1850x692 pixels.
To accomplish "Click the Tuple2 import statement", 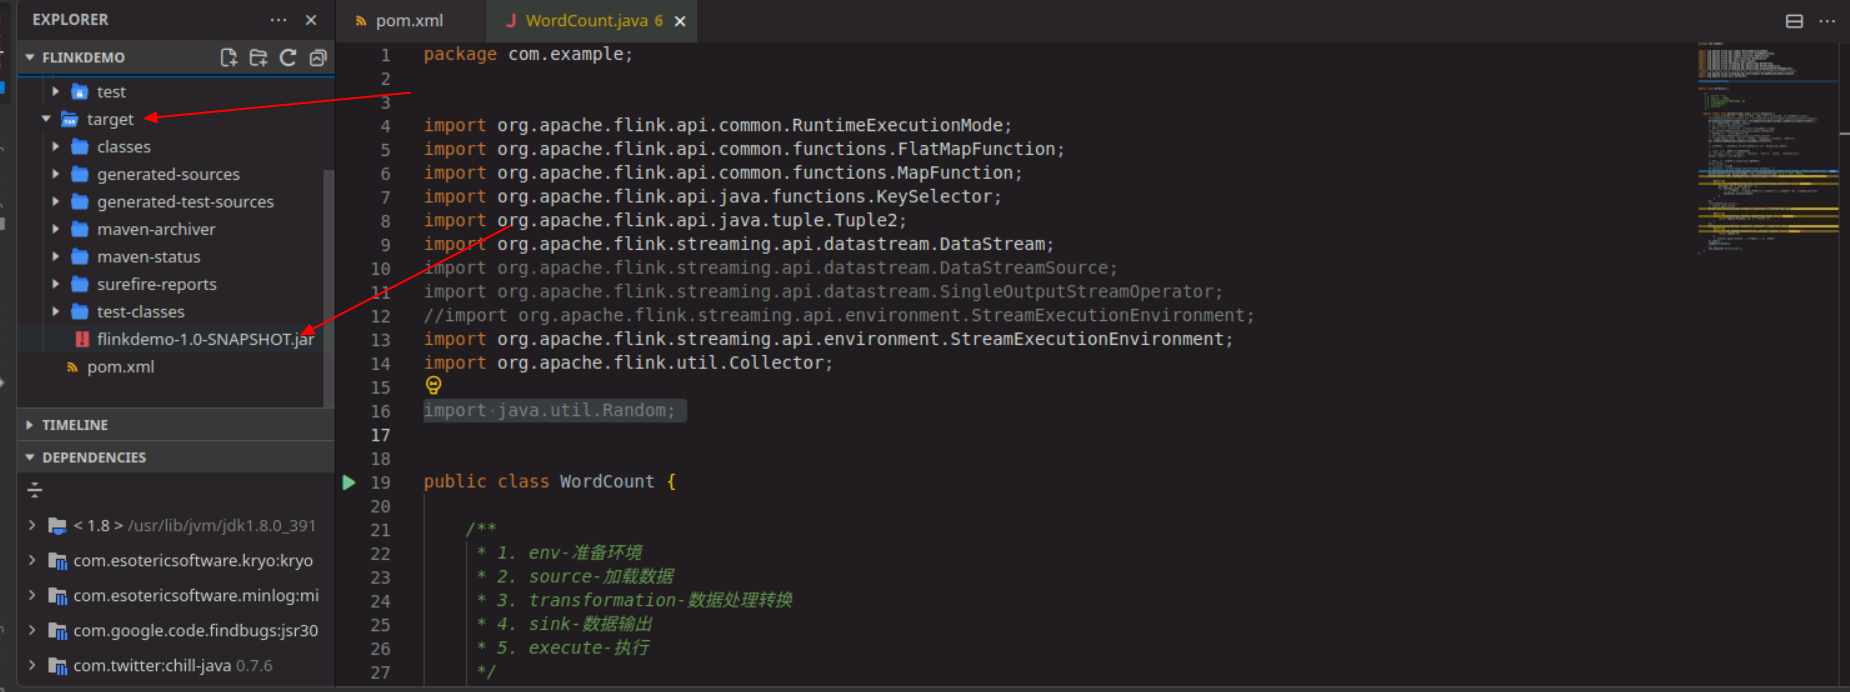I will click(665, 221).
